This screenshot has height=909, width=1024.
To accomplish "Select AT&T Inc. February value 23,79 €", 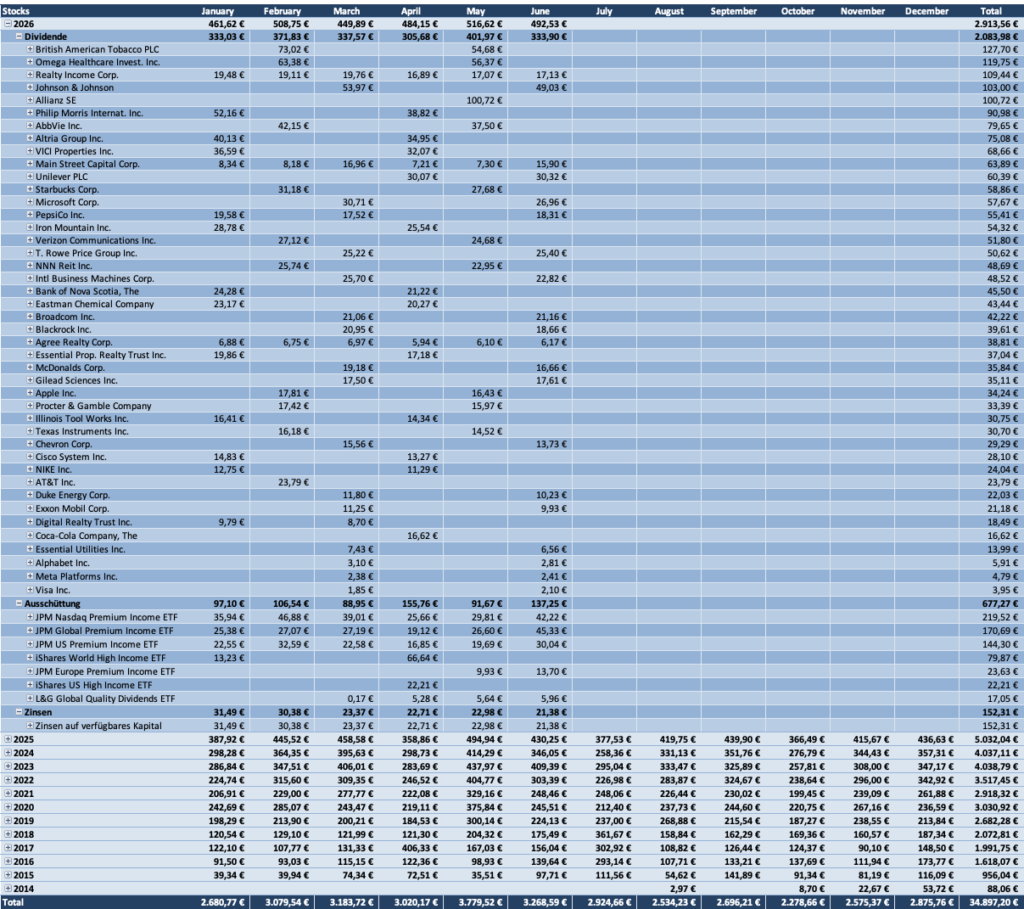I will 293,482.
